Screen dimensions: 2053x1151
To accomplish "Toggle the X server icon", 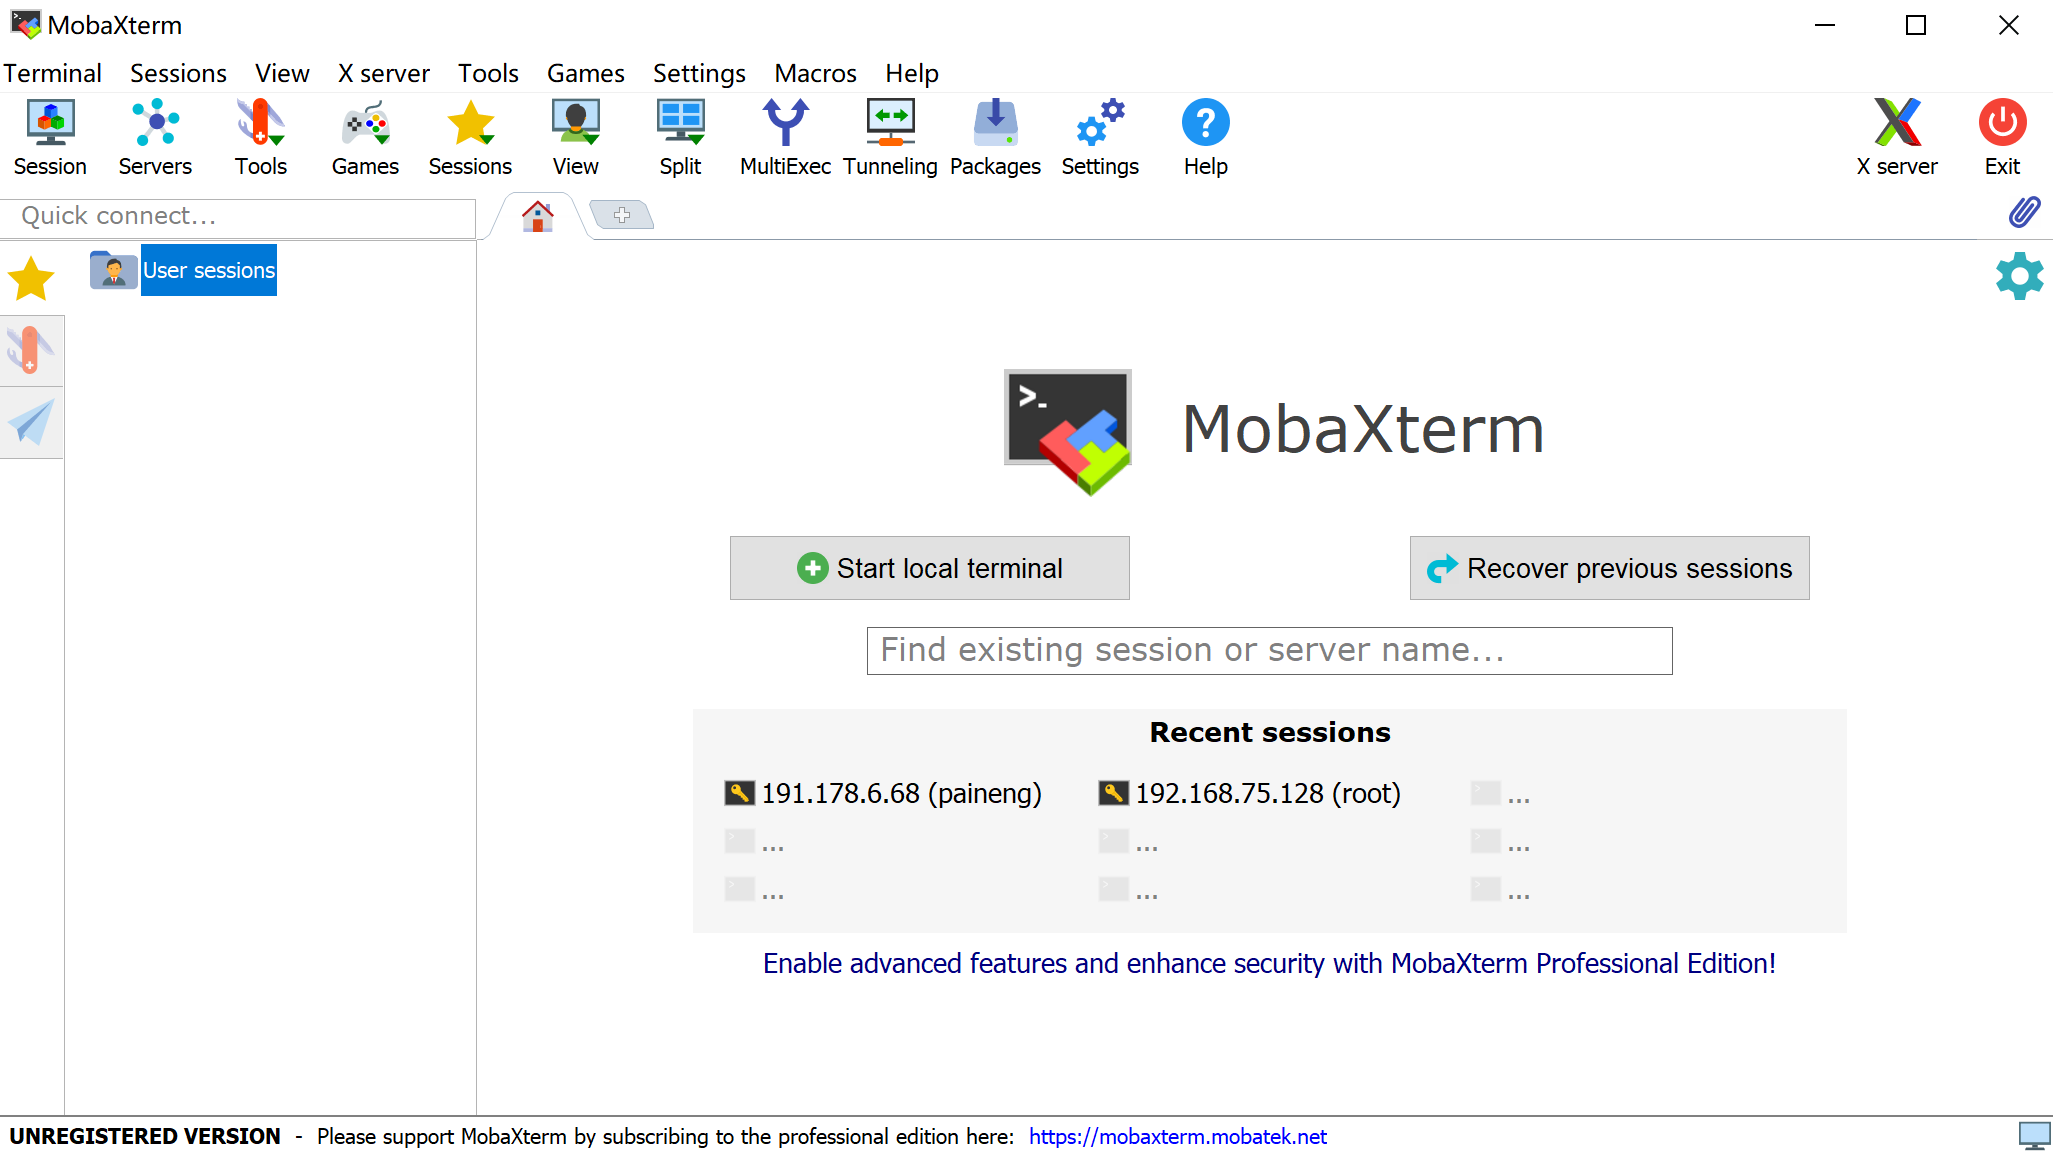I will tap(1897, 138).
